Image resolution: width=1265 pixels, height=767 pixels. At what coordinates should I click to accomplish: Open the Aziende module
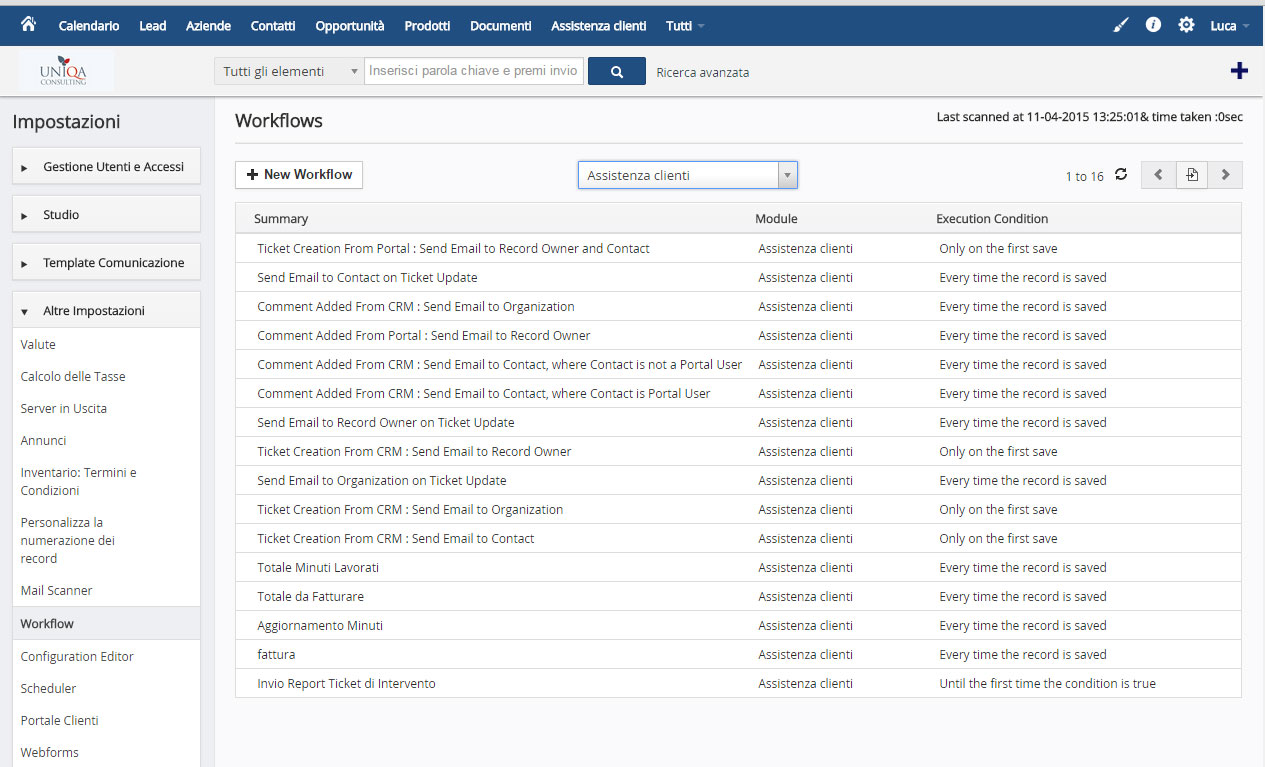(x=208, y=26)
